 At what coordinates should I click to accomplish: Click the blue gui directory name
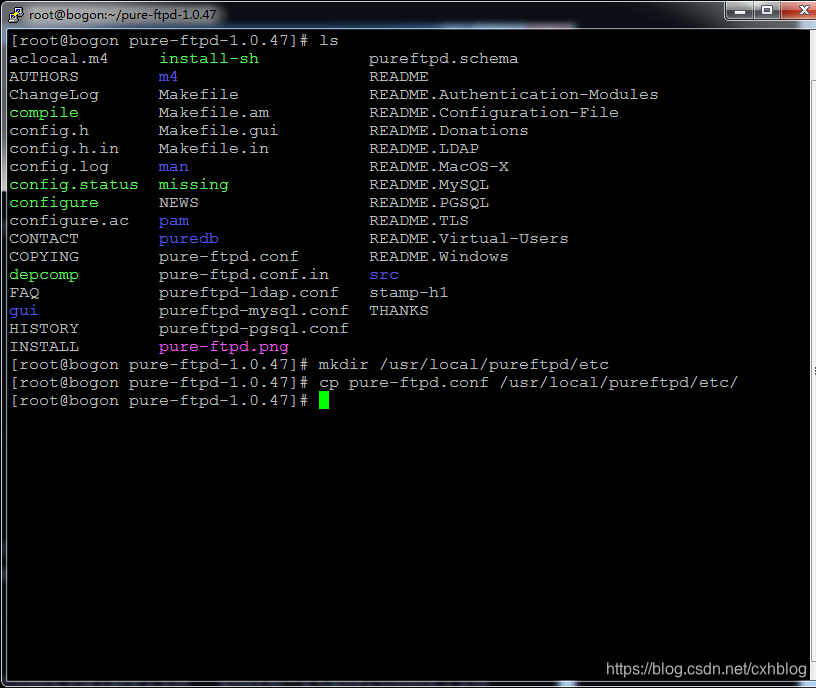coord(23,311)
